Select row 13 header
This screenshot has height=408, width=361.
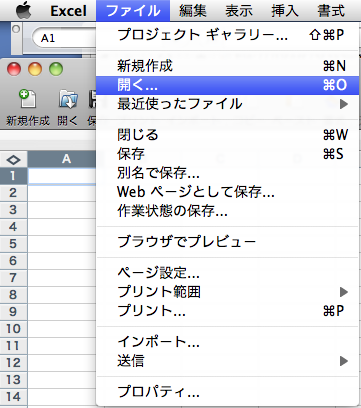pyautogui.click(x=13, y=380)
